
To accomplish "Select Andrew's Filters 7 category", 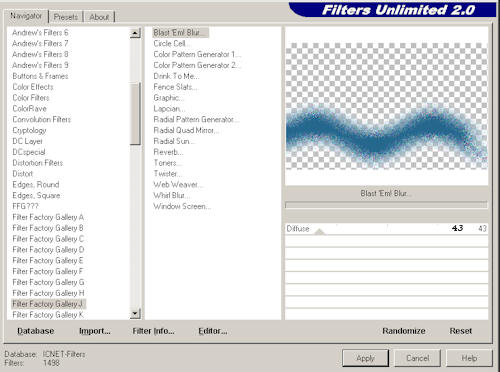I will [40, 43].
